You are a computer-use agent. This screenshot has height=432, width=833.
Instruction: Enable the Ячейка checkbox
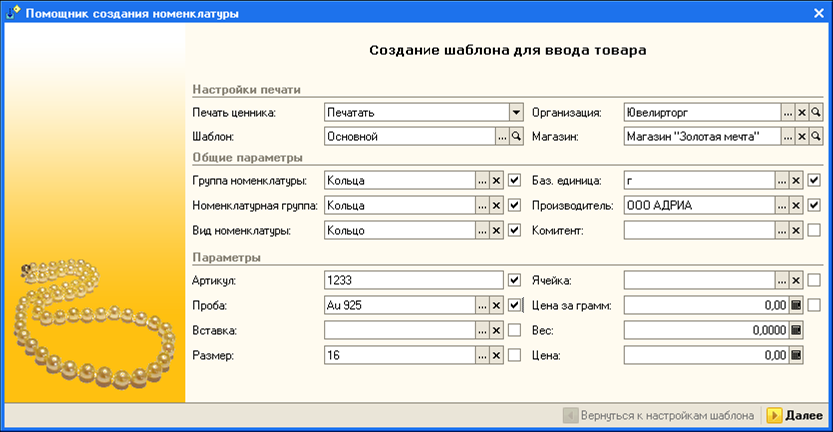(x=814, y=280)
